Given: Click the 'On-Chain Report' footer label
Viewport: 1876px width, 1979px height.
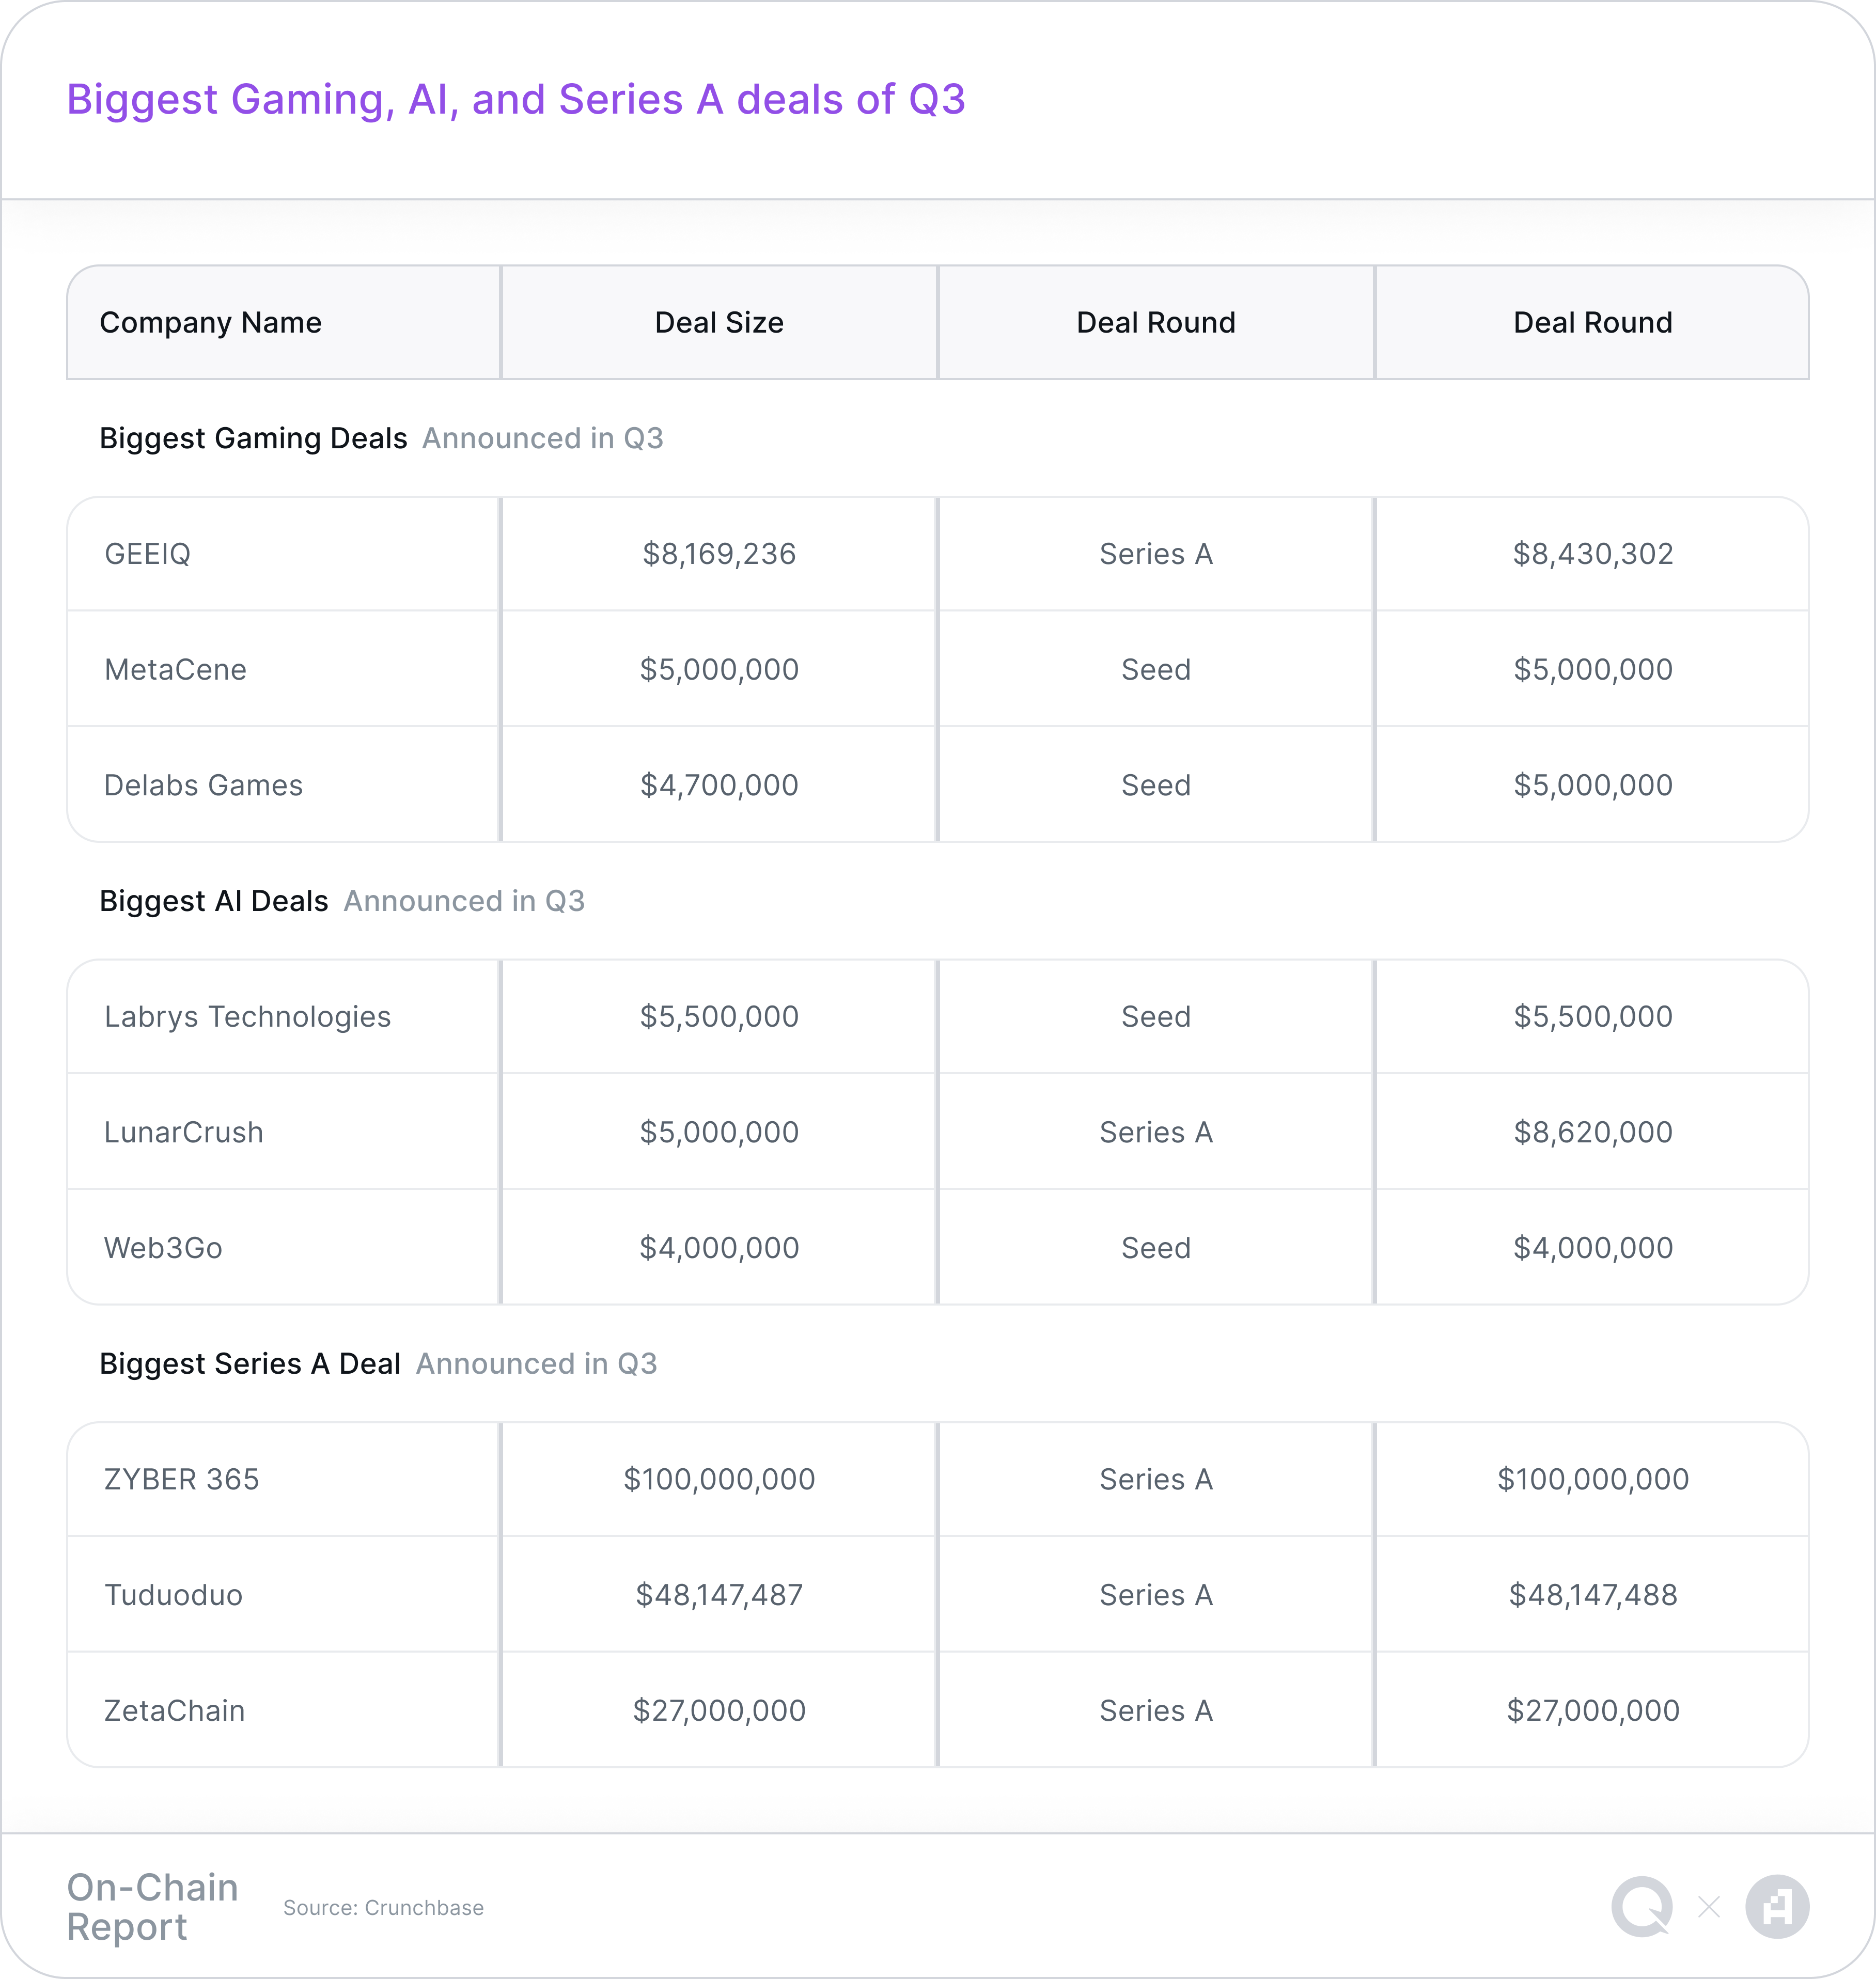Looking at the screenshot, I should click(x=152, y=1907).
